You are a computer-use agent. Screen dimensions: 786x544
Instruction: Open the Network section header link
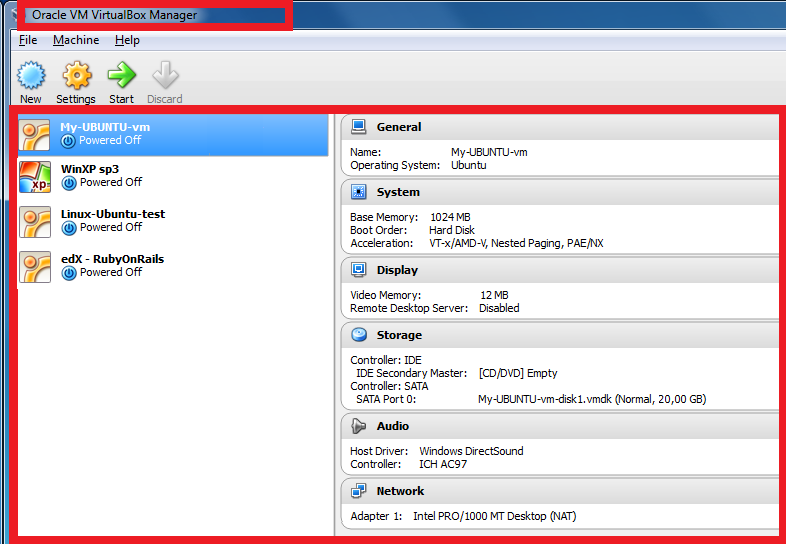pyautogui.click(x=401, y=491)
